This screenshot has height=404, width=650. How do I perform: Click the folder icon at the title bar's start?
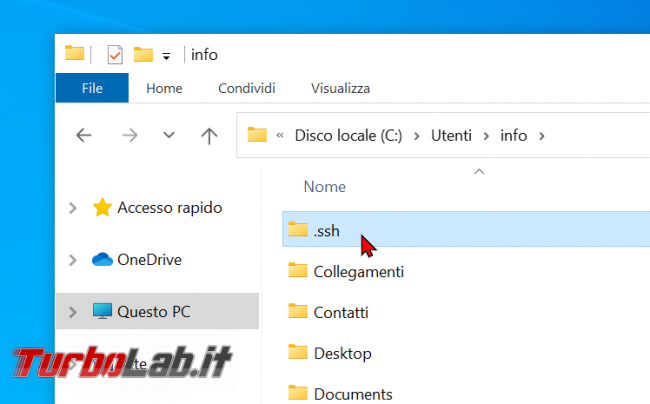(x=75, y=53)
